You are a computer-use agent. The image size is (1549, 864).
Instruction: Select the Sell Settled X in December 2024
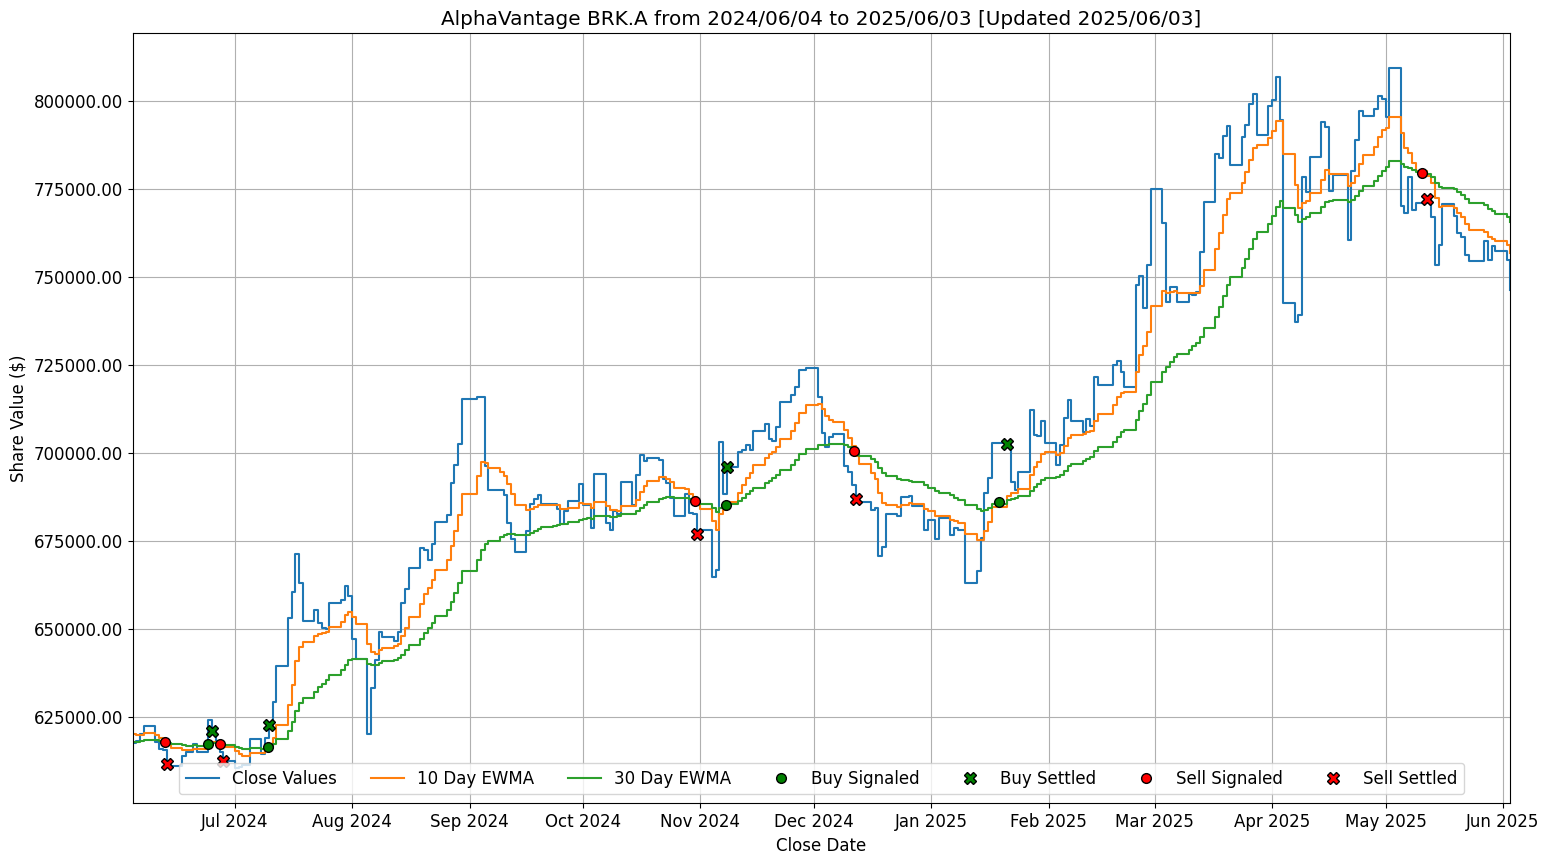point(856,499)
